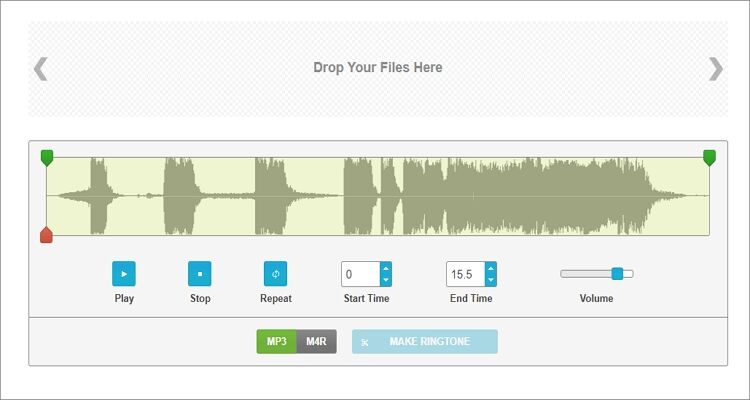Select M4R output format
Viewport: 750px width, 400px height.
[317, 342]
